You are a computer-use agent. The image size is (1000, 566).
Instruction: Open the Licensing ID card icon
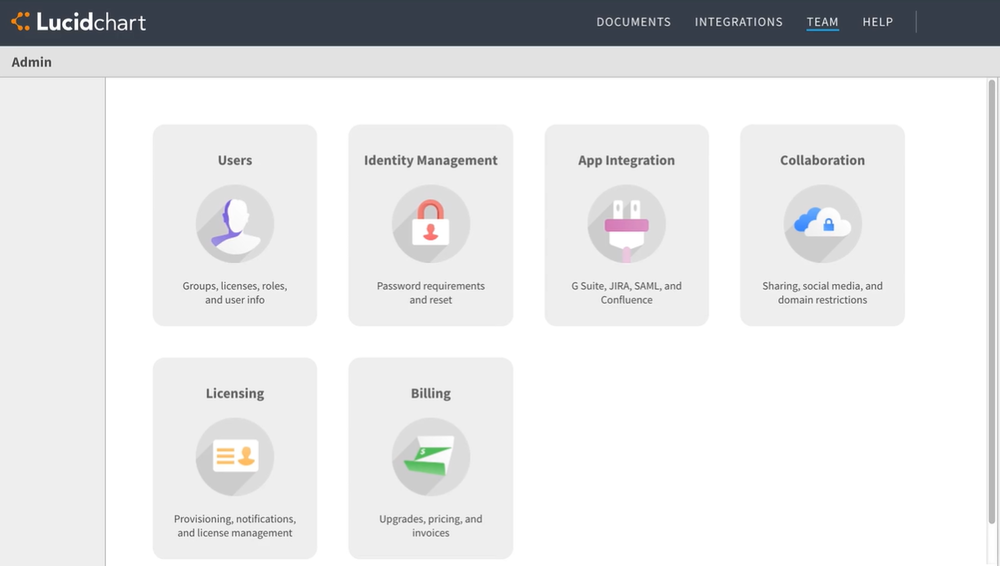tap(235, 457)
